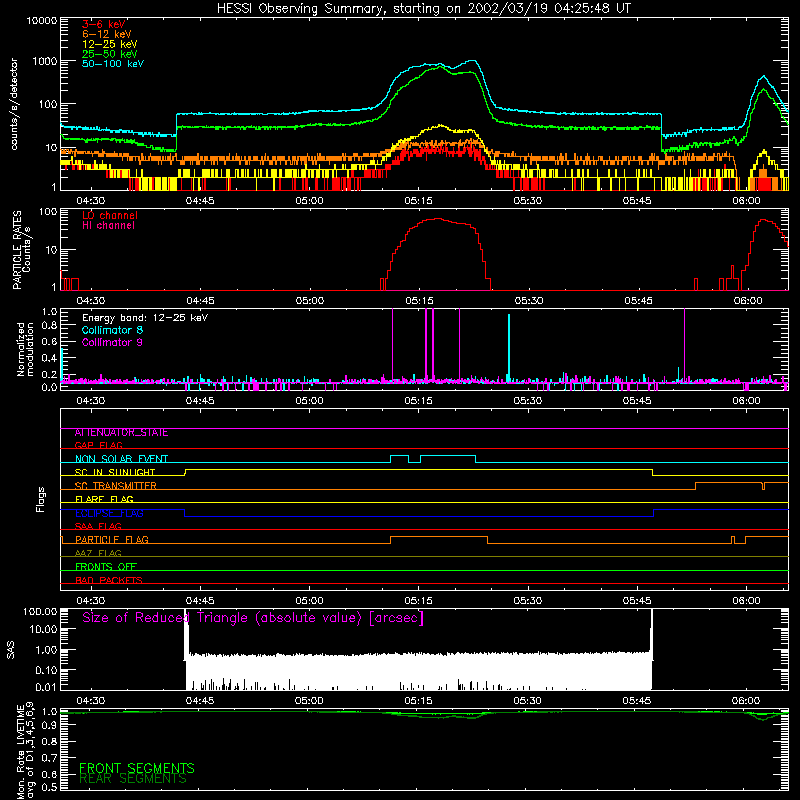800x800 pixels.
Task: Click the green 25-50 keV legend entry
Action: tap(109, 54)
